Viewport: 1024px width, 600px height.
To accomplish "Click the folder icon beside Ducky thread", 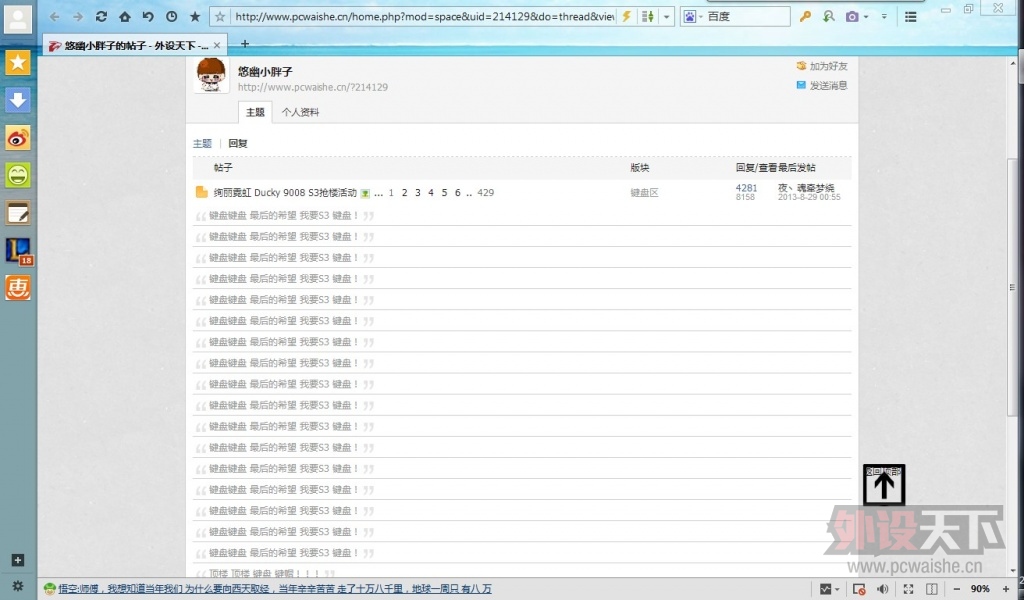I will pyautogui.click(x=202, y=192).
